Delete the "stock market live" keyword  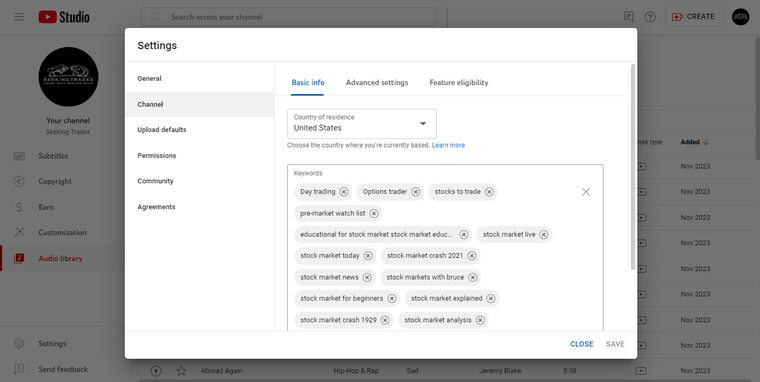click(x=544, y=235)
